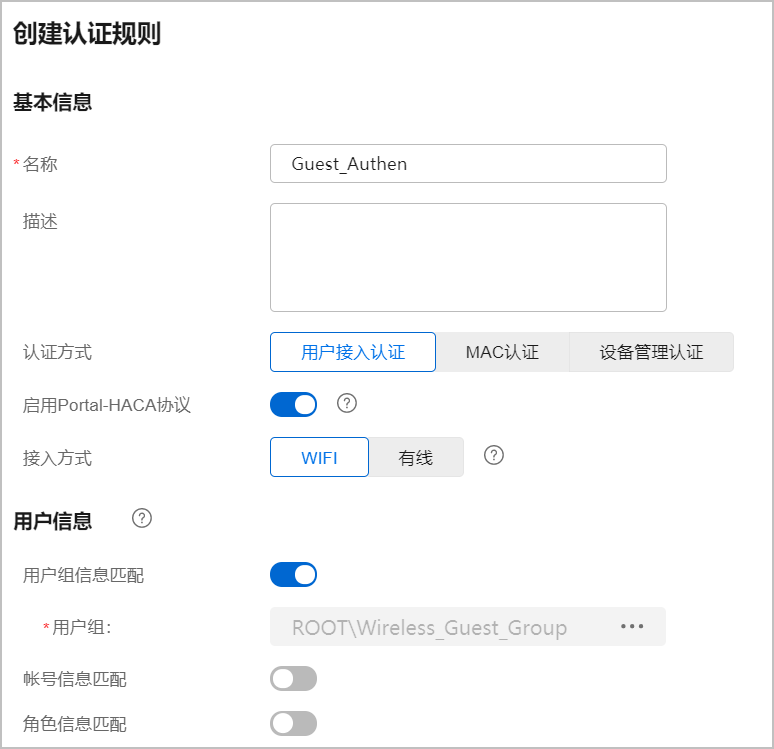The image size is (774, 749).
Task: Click the 用户信息 section heading
Action: 52,521
